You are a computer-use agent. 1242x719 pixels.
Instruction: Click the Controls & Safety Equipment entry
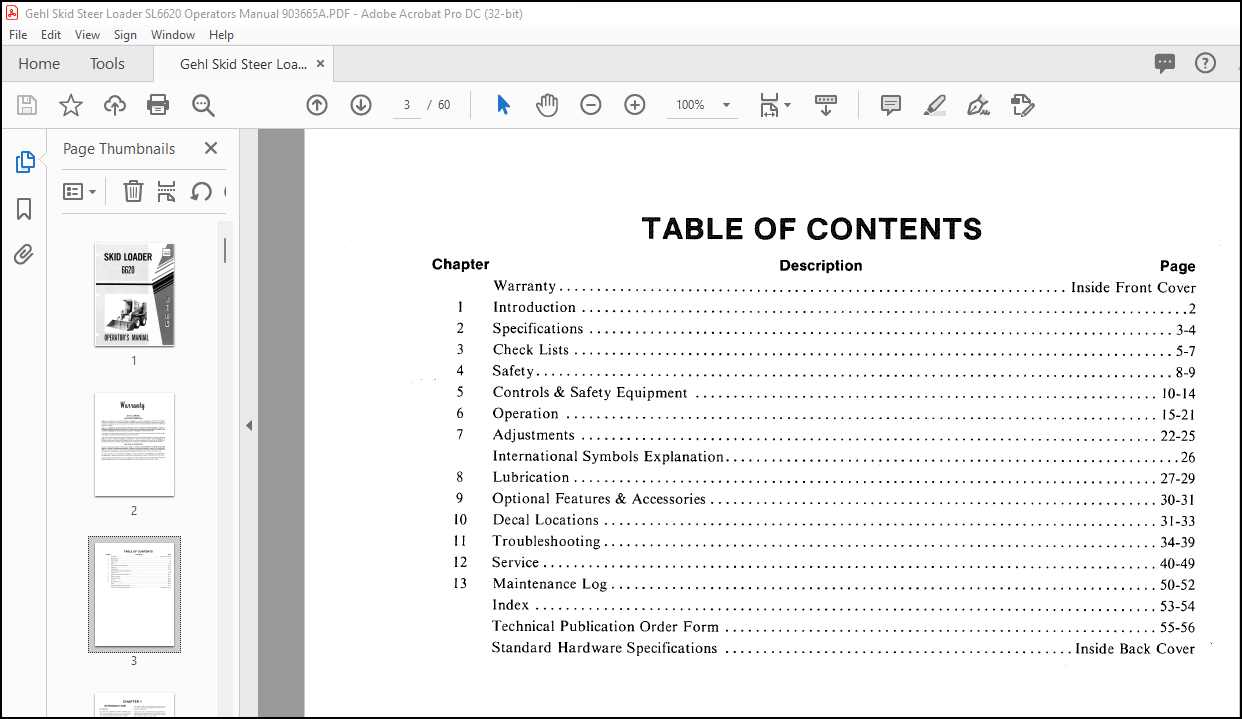coord(590,393)
